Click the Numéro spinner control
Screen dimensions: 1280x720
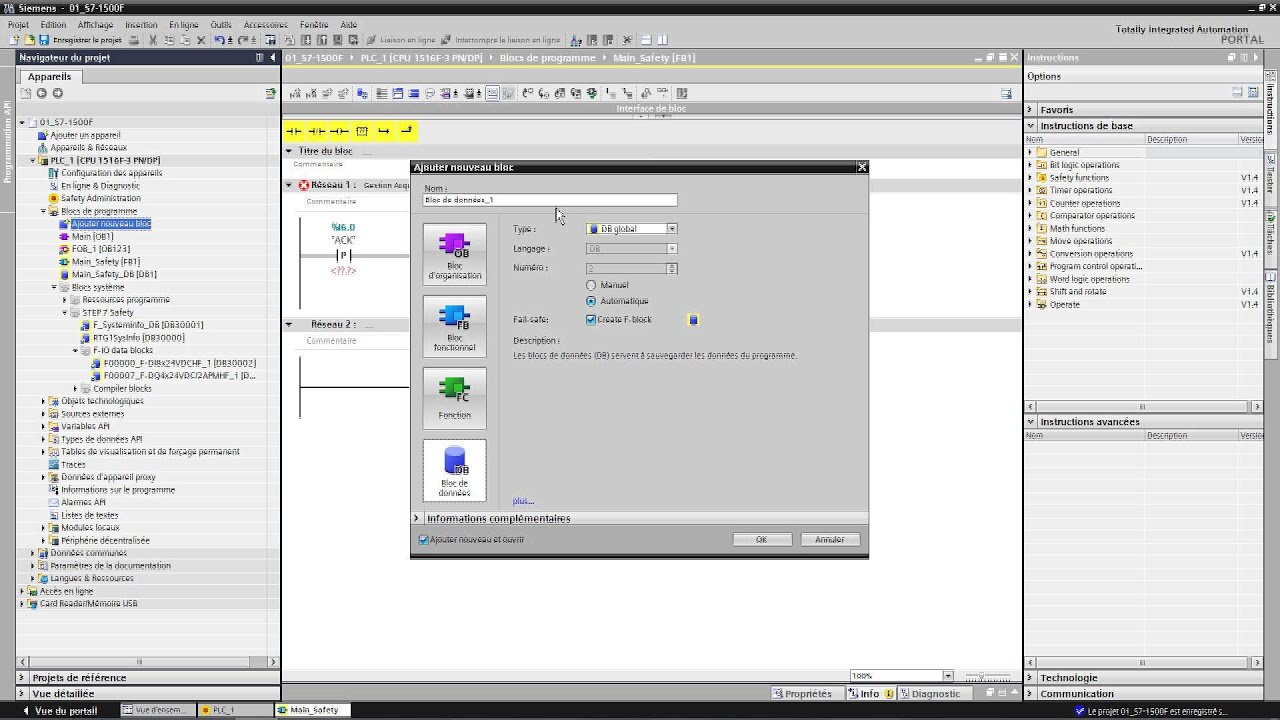(x=672, y=268)
